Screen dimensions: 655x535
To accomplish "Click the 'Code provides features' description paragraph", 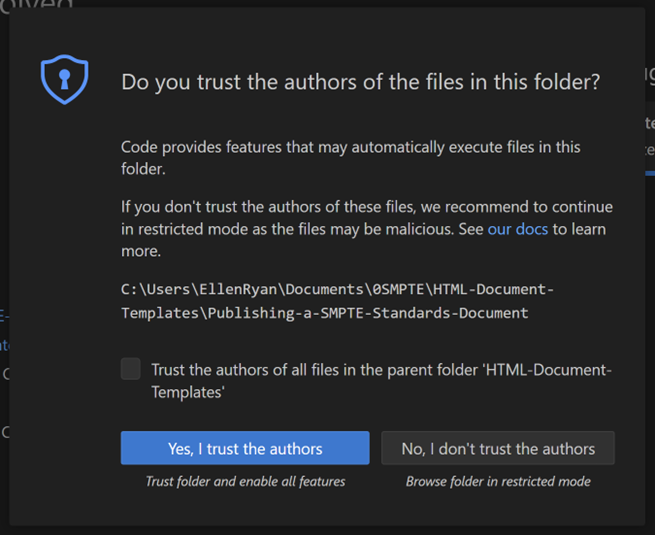I will click(350, 147).
